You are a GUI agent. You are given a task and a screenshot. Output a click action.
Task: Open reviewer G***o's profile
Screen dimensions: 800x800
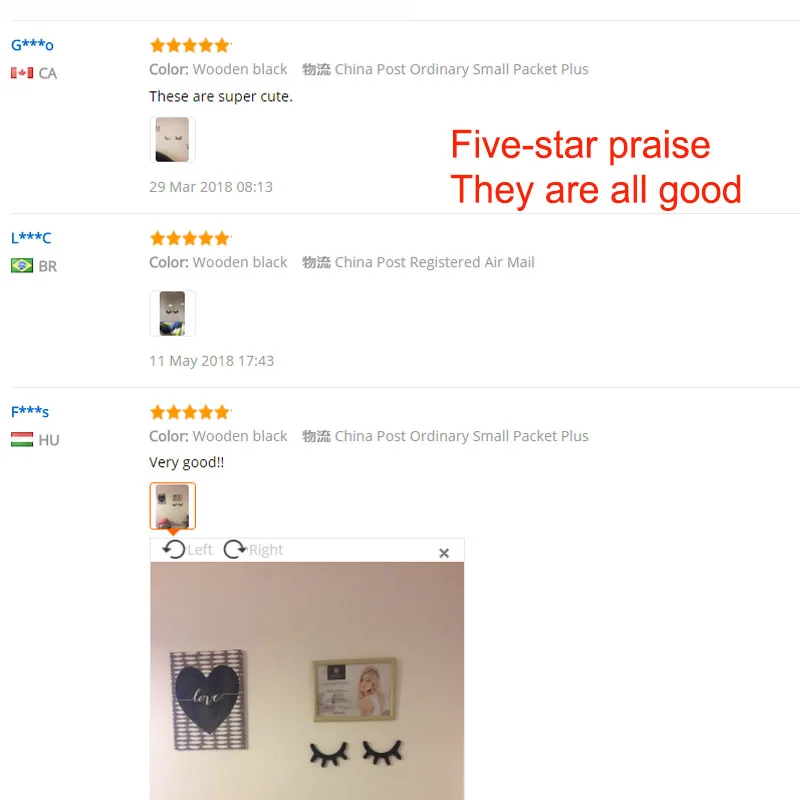[x=32, y=45]
